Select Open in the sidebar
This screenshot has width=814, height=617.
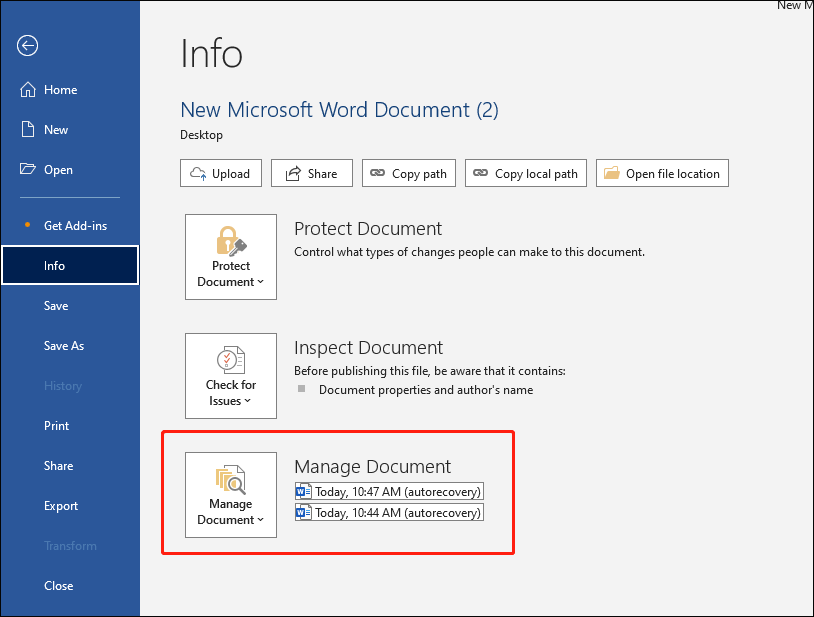[70, 170]
